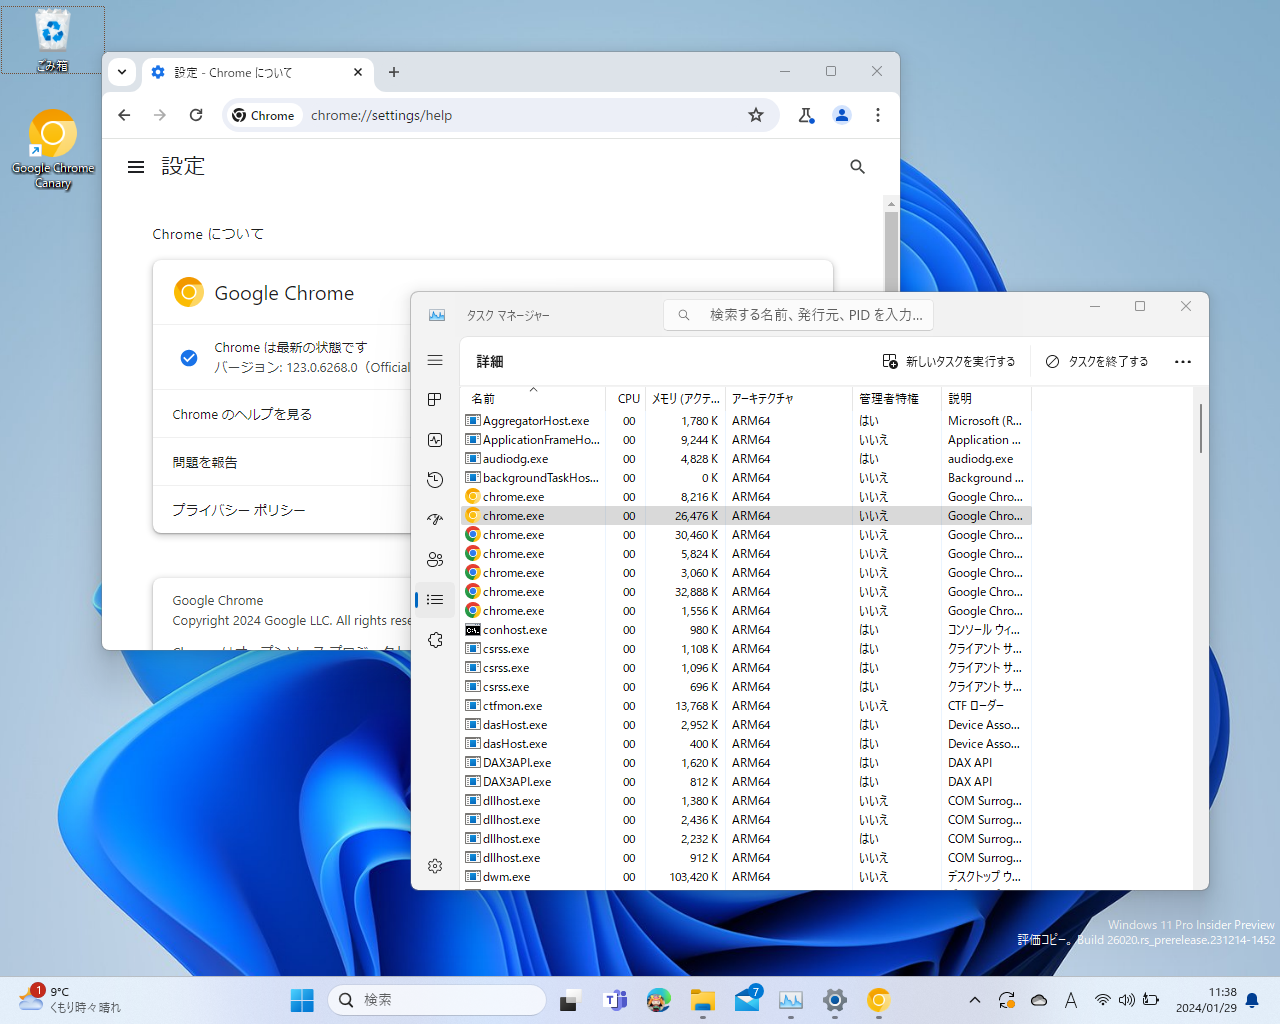Screen dimensions: 1280x1024
Task: Open Task Manager settings gear
Action: (435, 866)
